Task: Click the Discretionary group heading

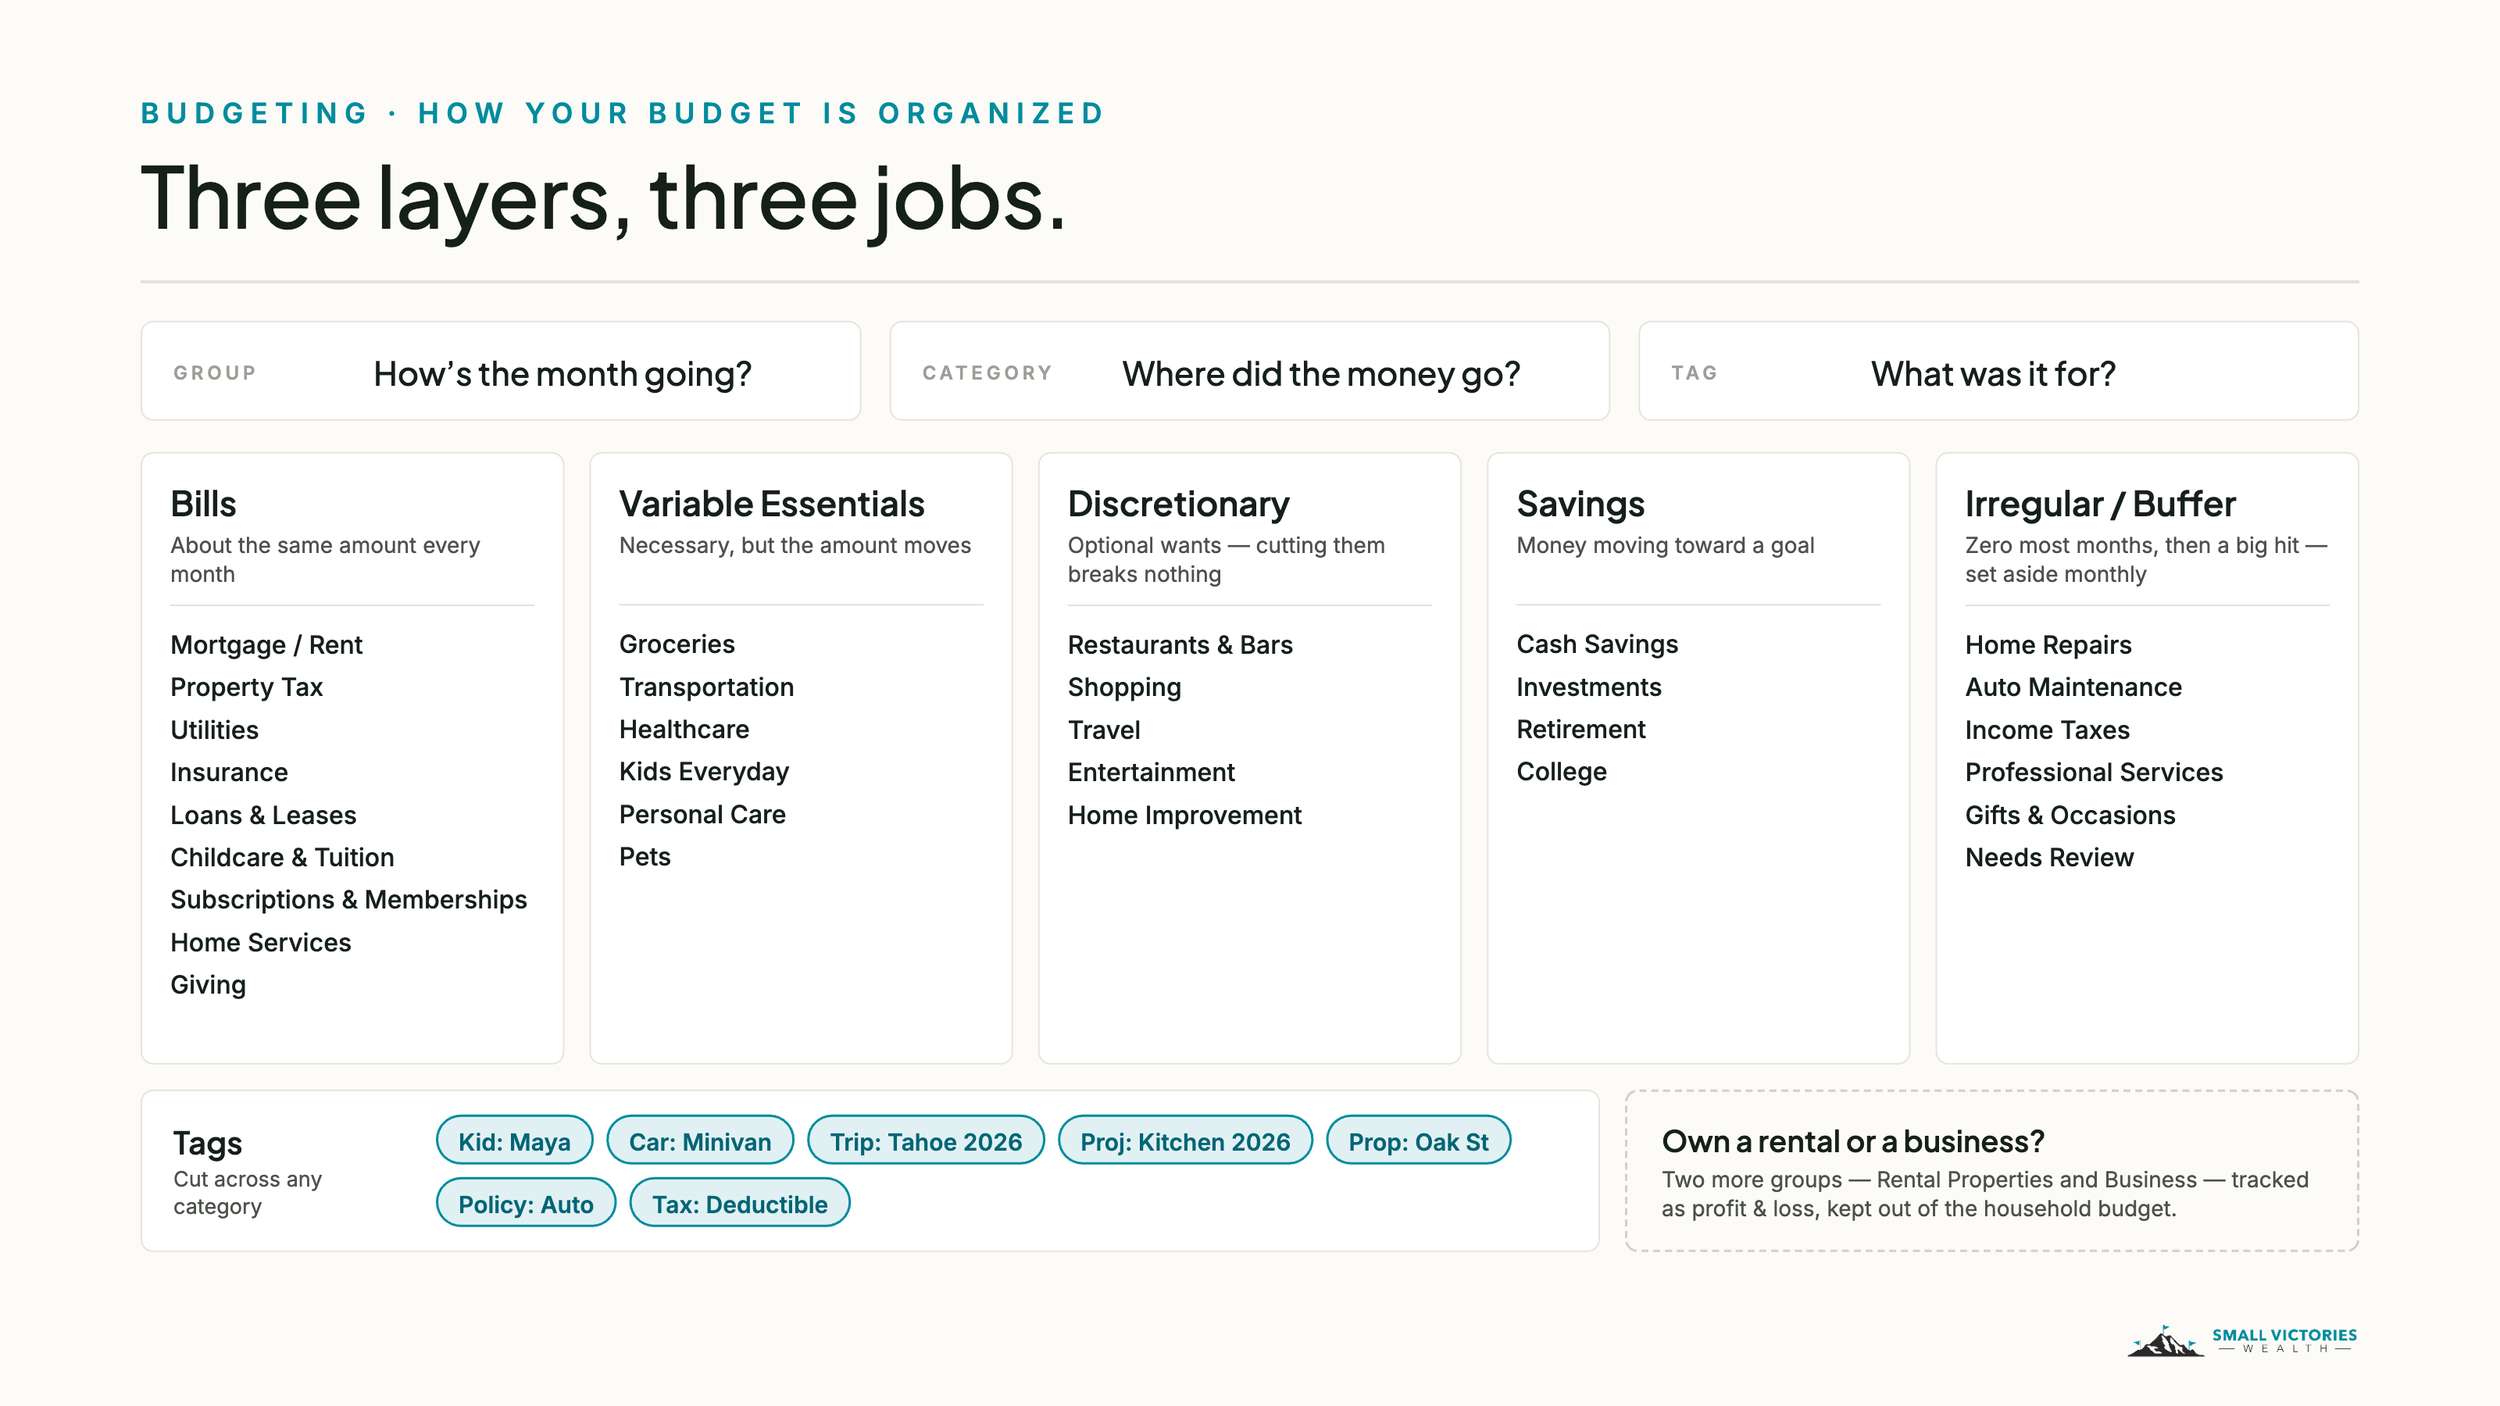Action: (1179, 504)
